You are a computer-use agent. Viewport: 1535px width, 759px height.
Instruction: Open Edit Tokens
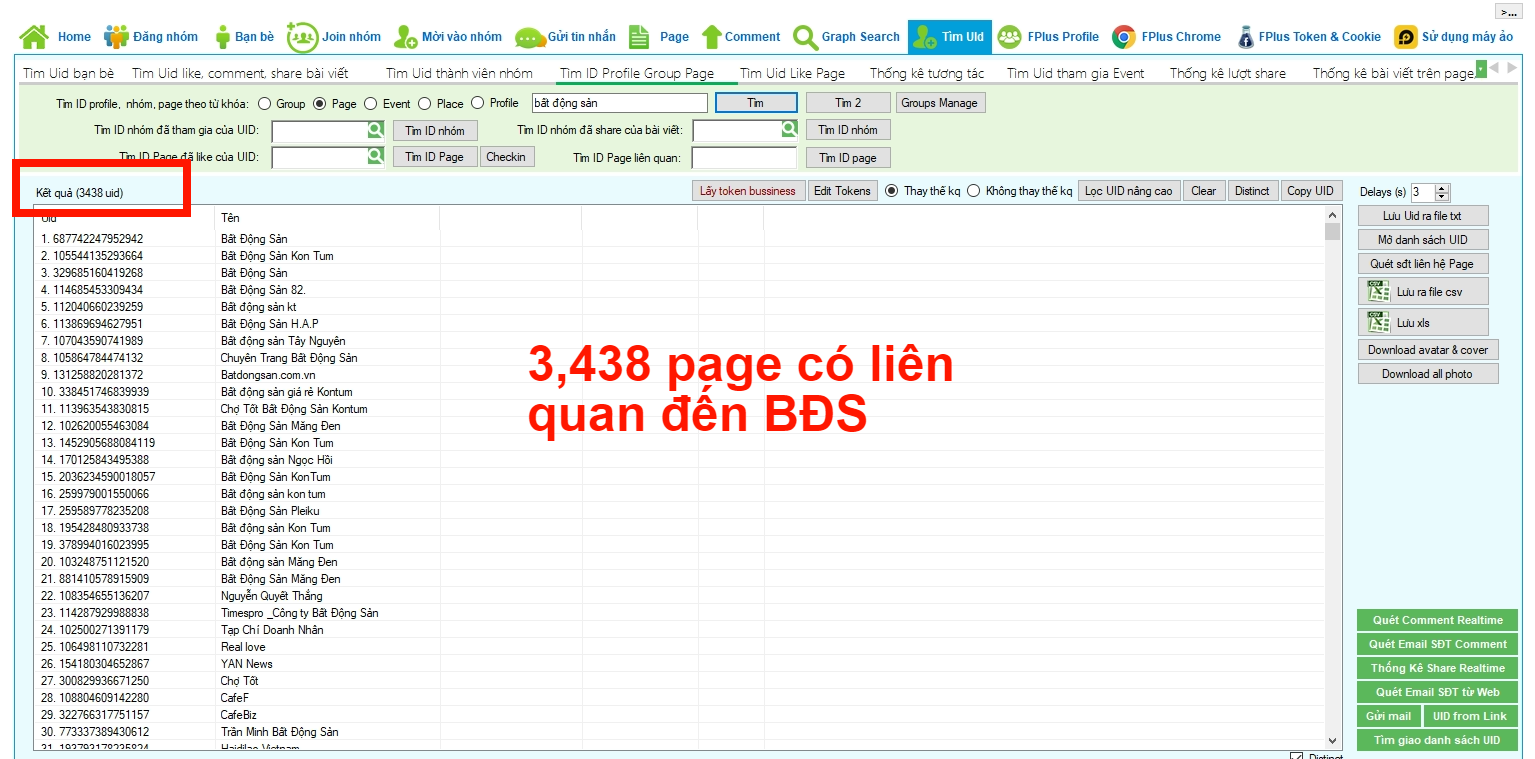click(x=842, y=191)
